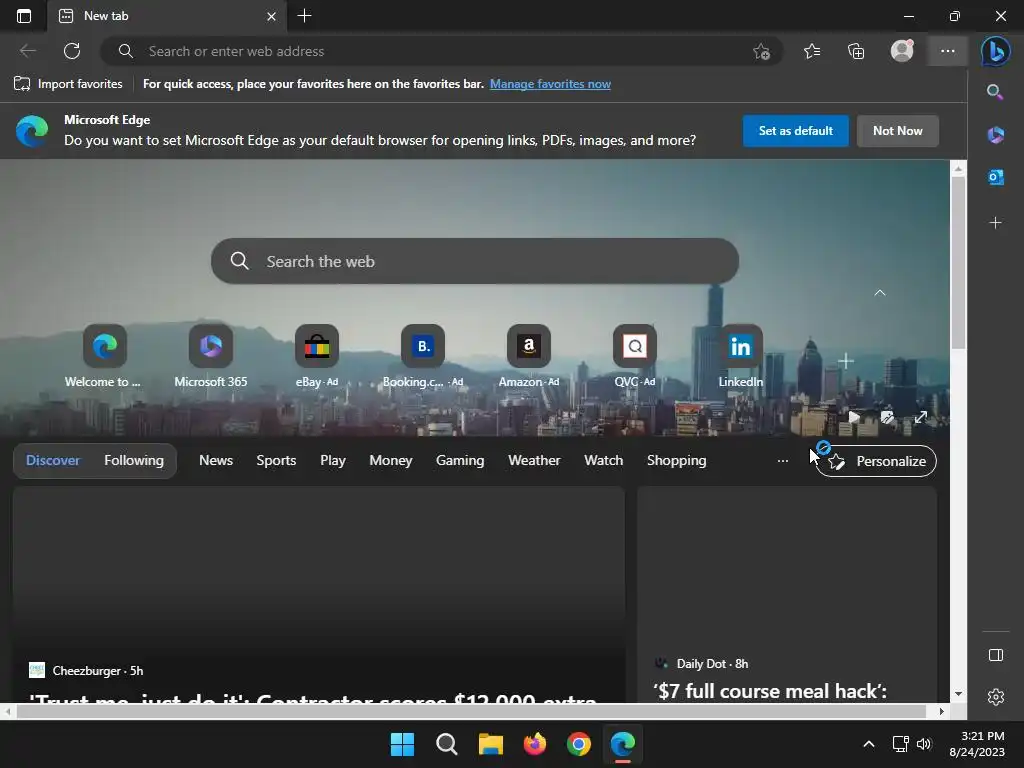Open Microsoft 365 sidebar icon

coord(995,135)
